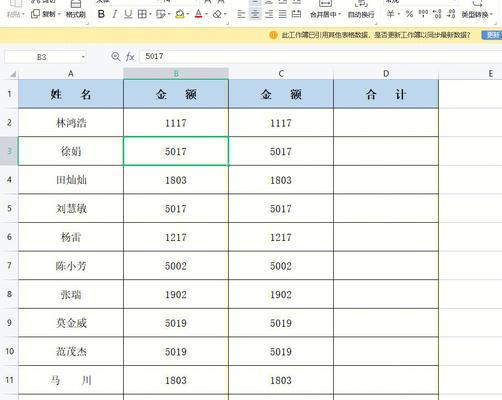Viewport: 502px width, 400px height.
Task: Open the font color dropdown arrow
Action: coord(206,15)
